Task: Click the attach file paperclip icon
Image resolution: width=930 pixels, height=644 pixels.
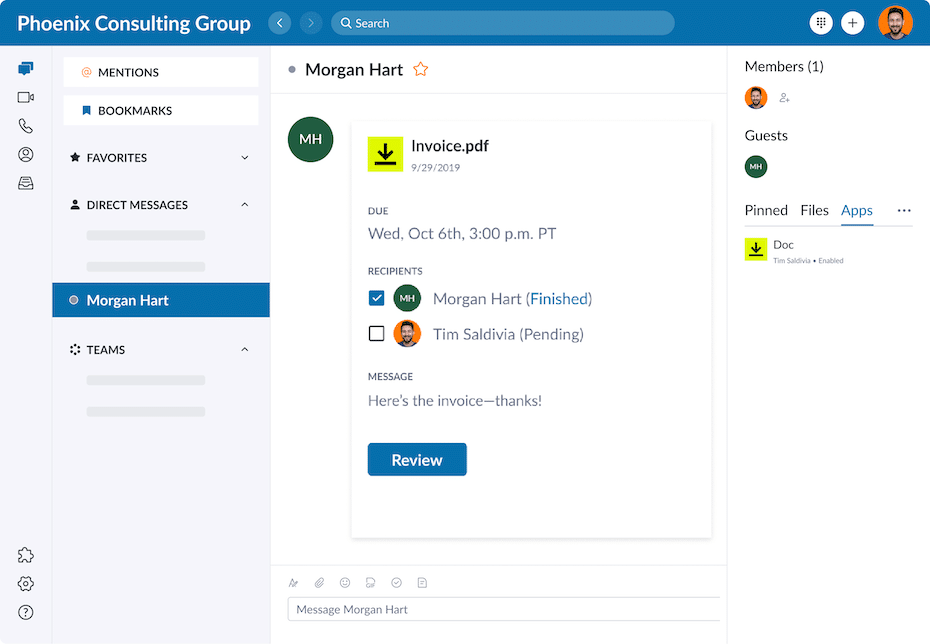Action: 319,583
